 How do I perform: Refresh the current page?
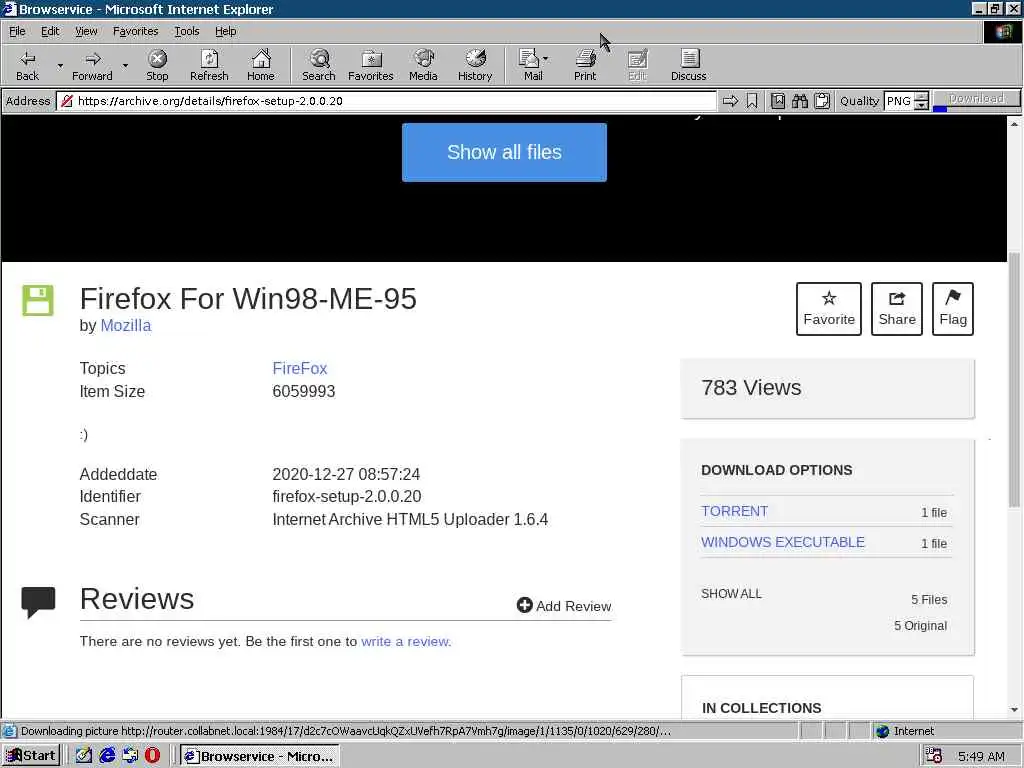tap(209, 65)
